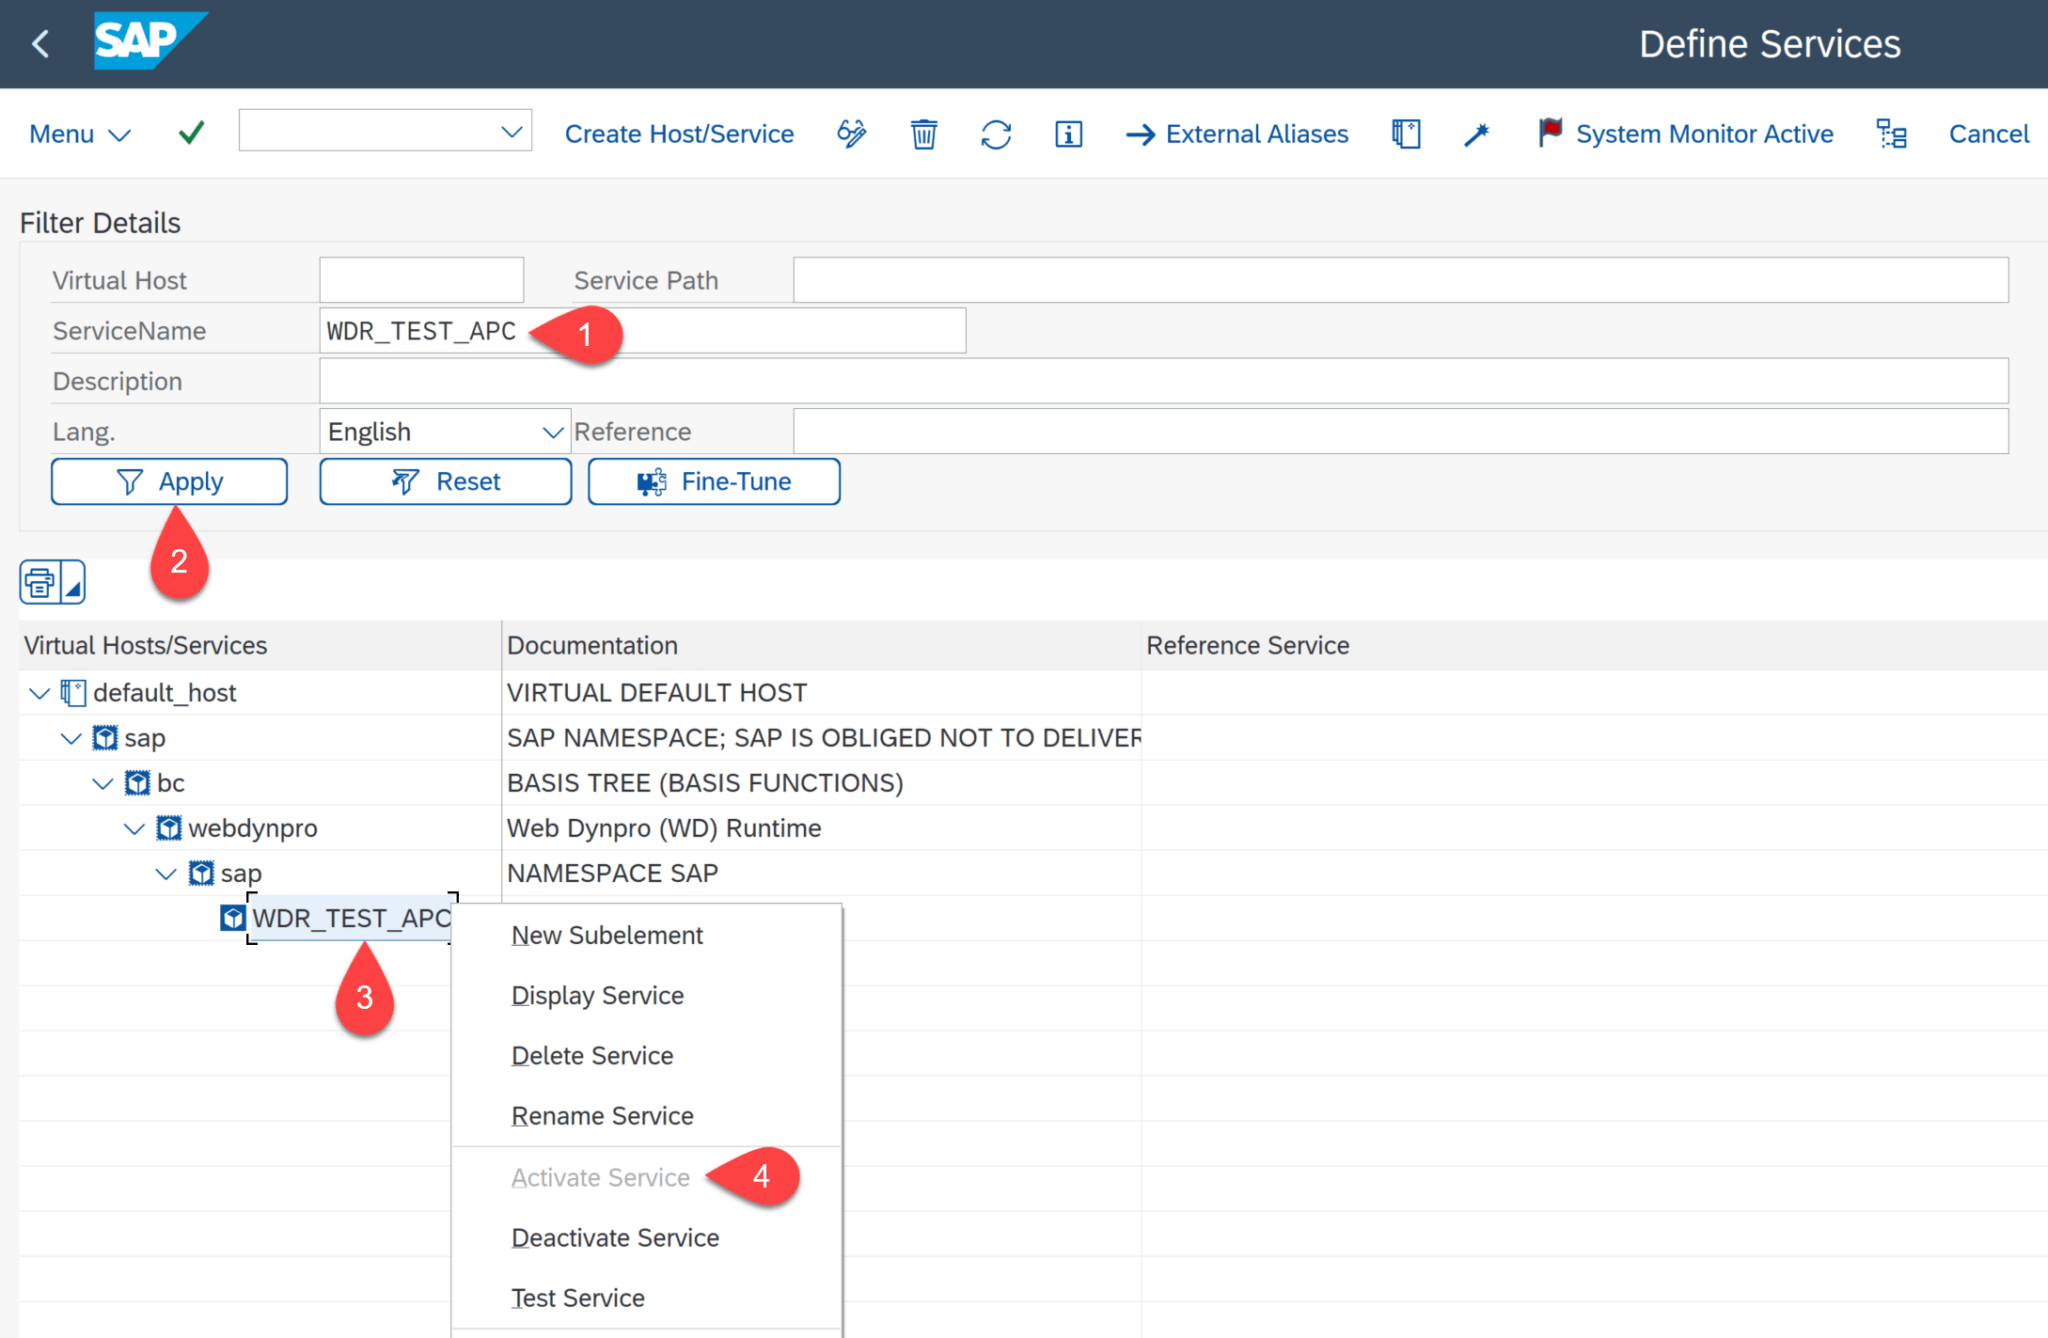Select the Edit (pencil) toolbar icon
The image size is (2048, 1338).
coord(851,133)
